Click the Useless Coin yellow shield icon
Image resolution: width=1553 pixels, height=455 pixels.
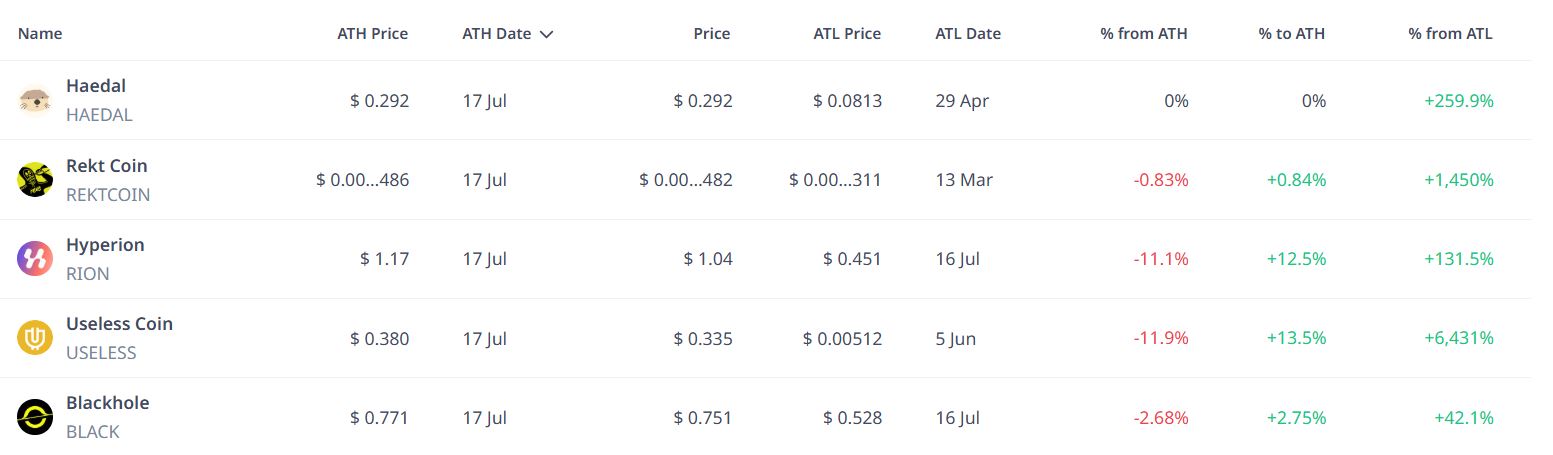click(x=35, y=337)
